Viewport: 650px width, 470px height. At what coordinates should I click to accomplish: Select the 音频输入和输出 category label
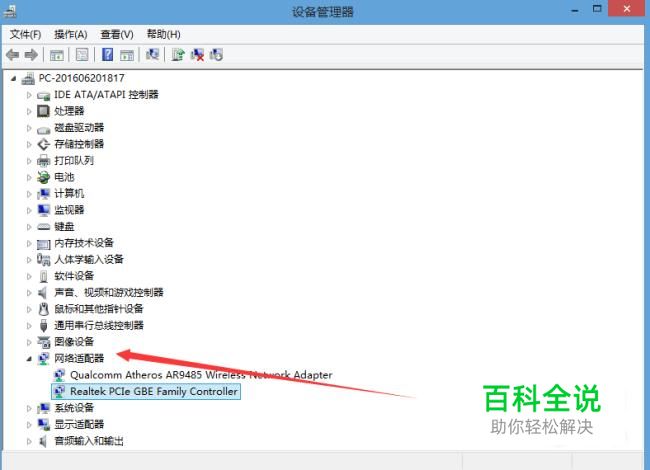coord(89,441)
